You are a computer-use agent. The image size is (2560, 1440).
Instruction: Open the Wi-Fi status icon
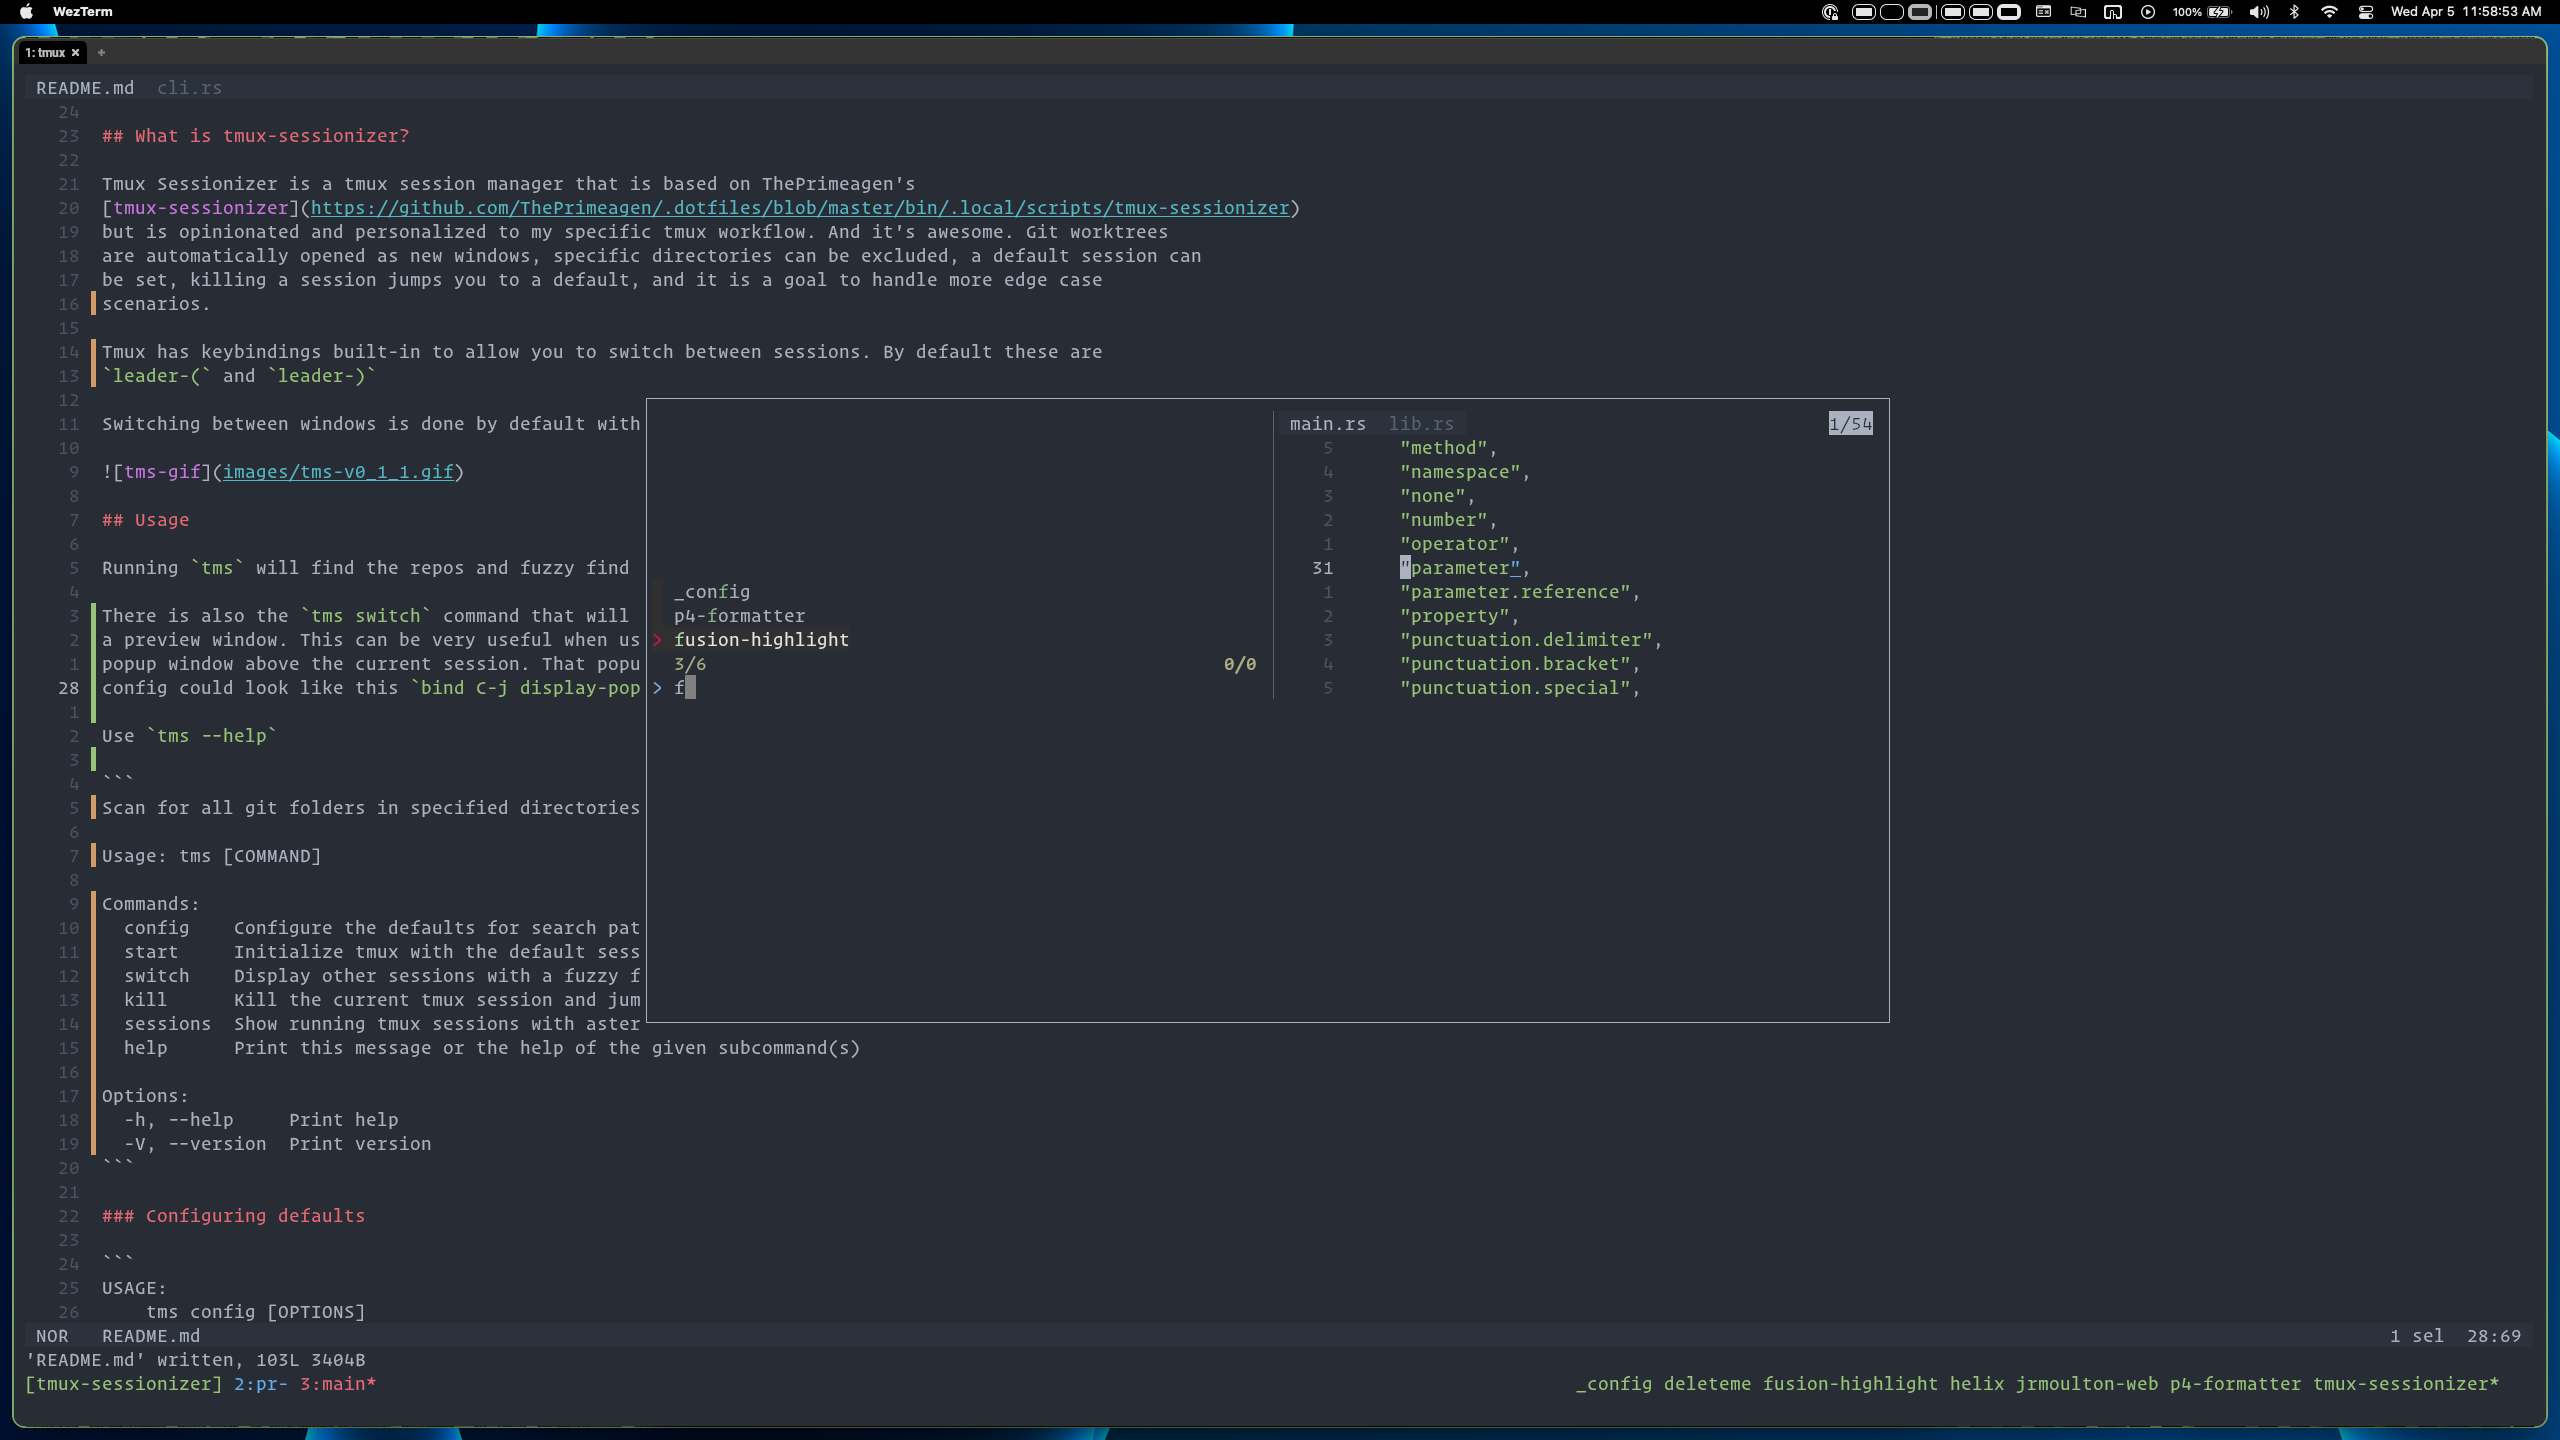tap(2329, 12)
